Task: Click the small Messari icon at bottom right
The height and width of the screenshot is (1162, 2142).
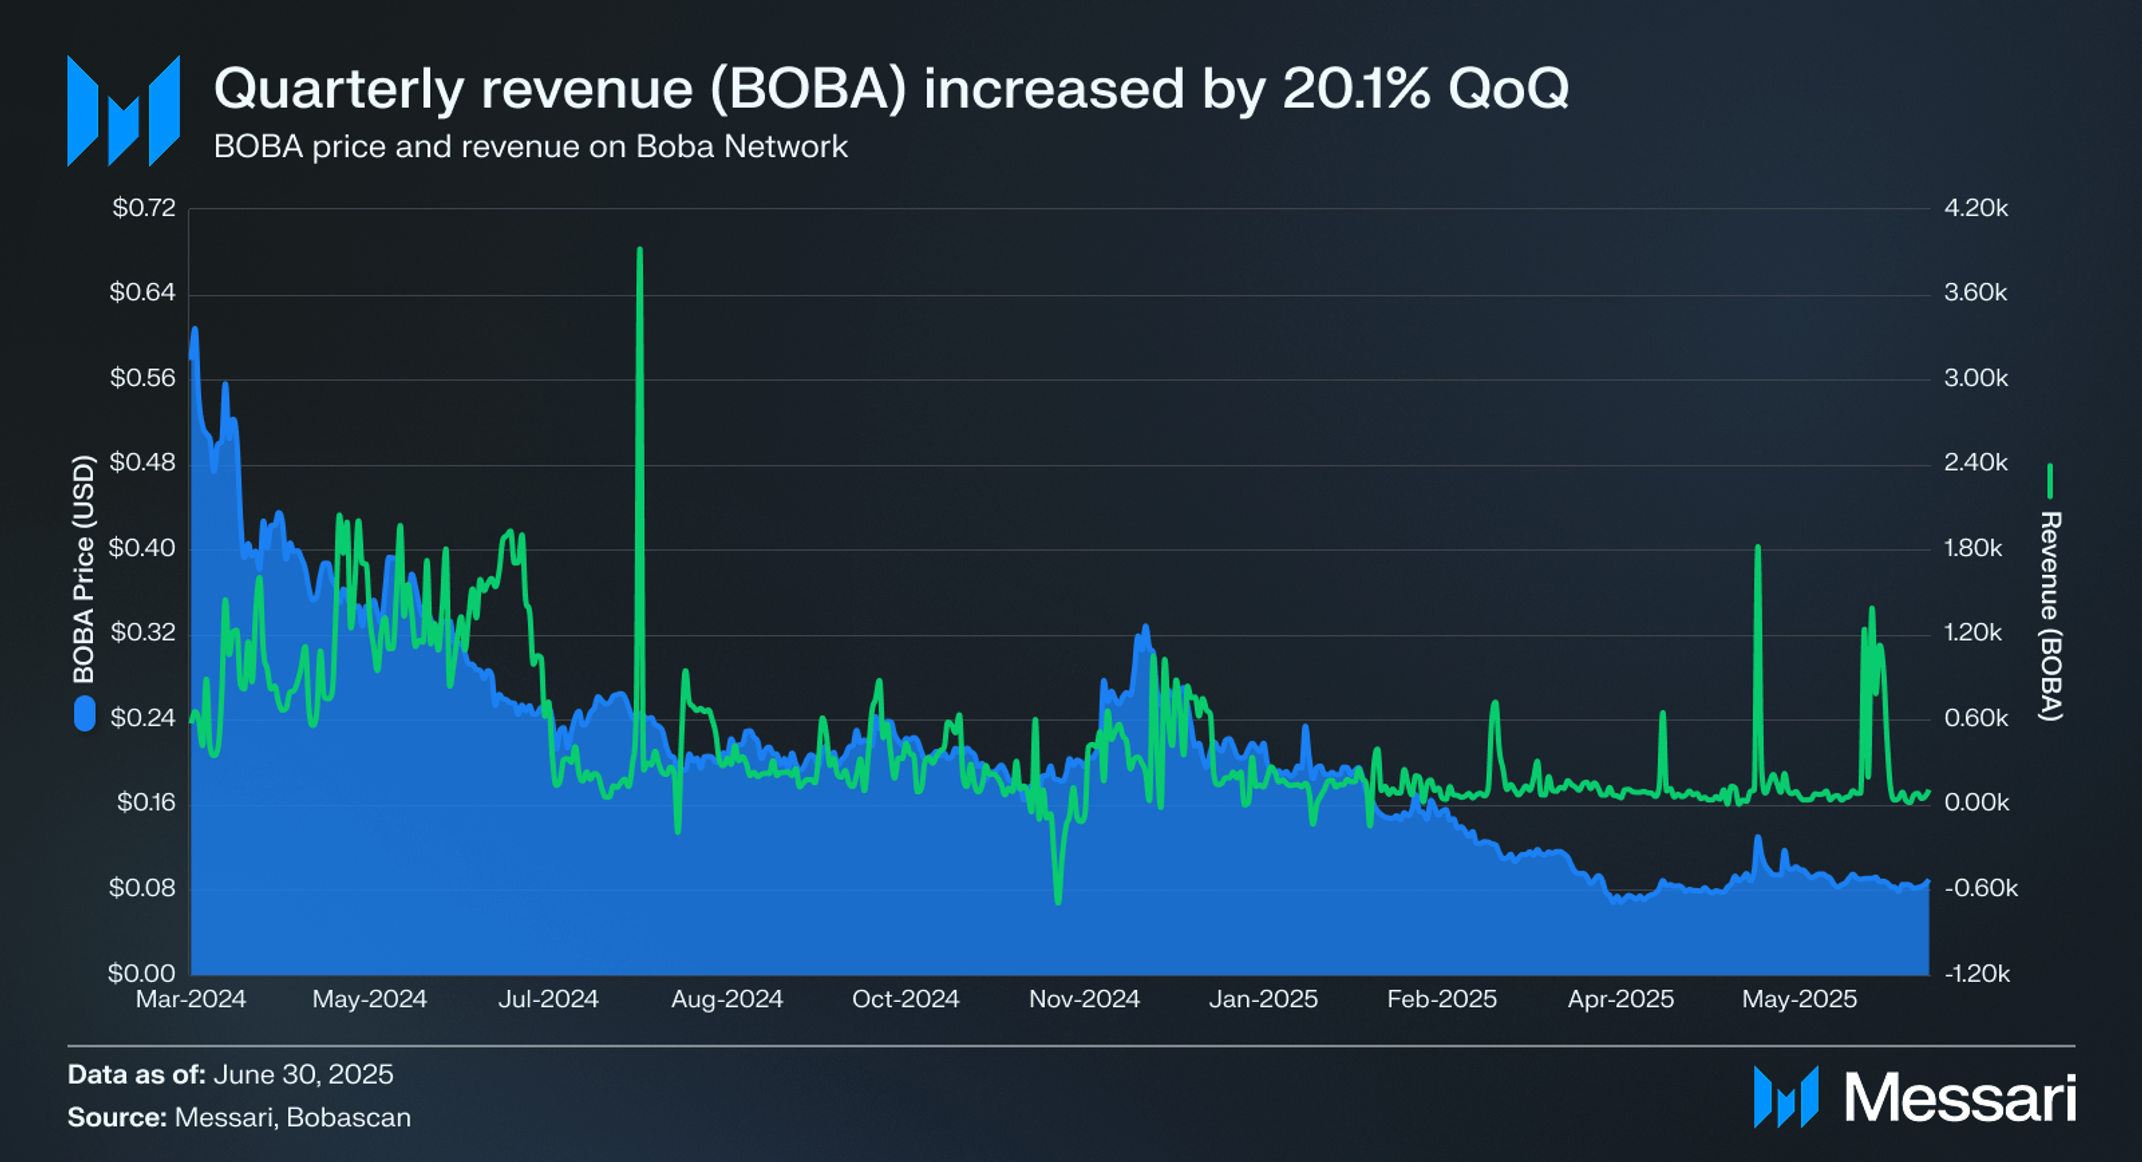Action: click(x=1786, y=1097)
